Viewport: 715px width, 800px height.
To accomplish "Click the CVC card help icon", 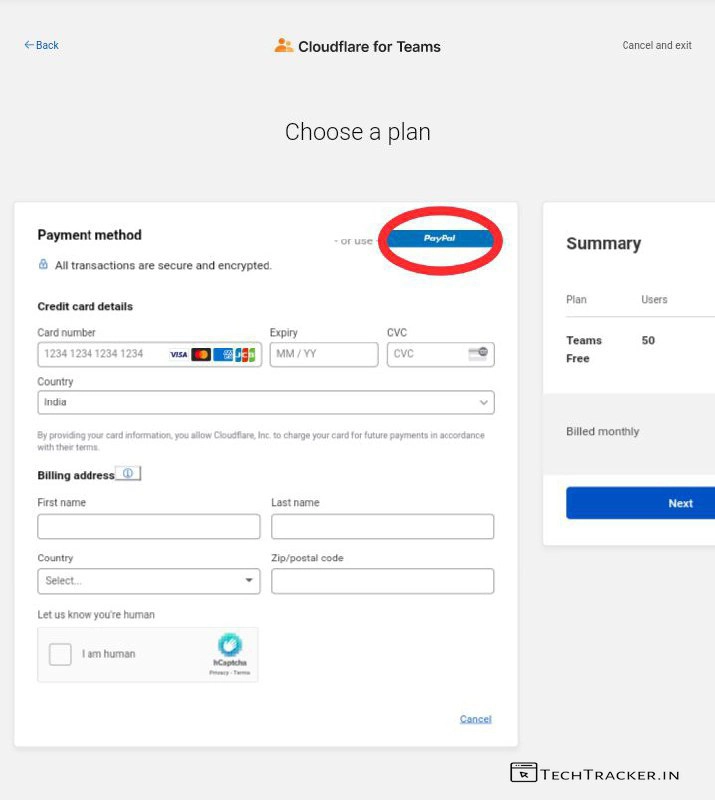I will [478, 353].
